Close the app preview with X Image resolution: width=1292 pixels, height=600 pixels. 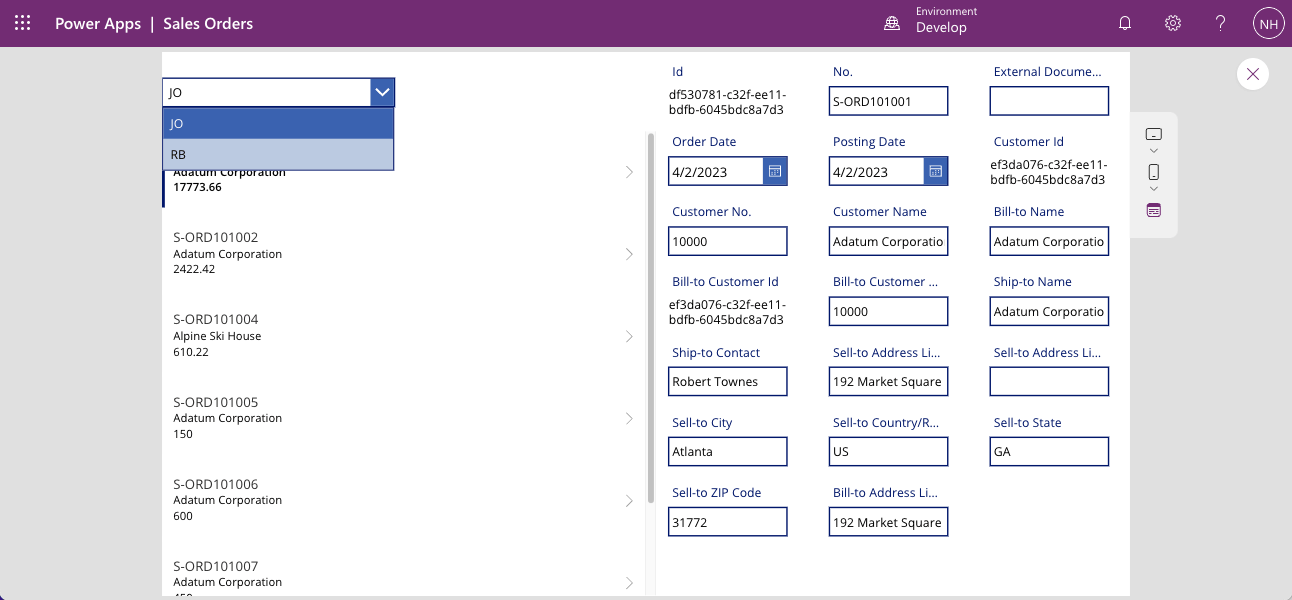pyautogui.click(x=1253, y=74)
